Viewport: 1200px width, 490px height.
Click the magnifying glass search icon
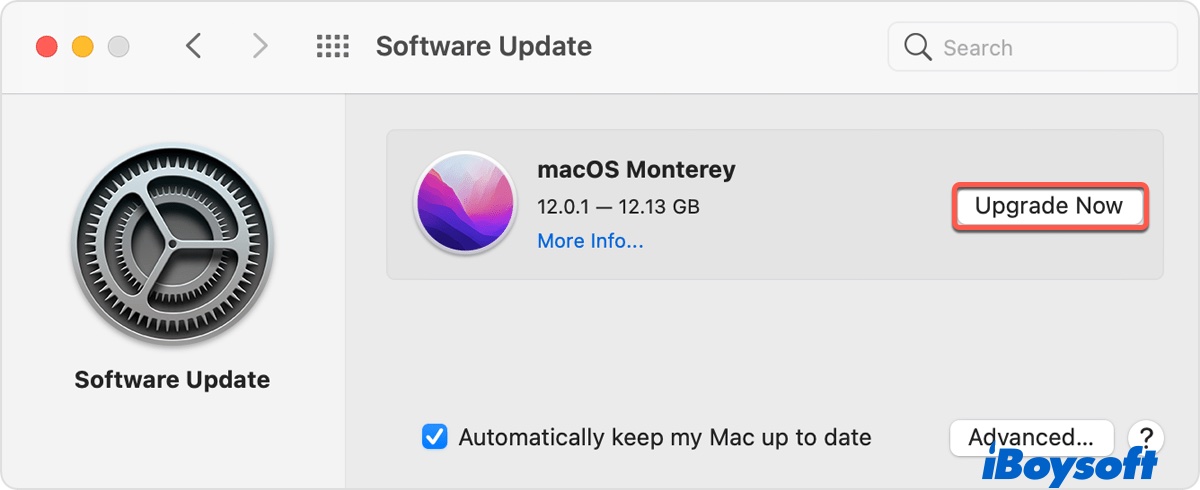[x=917, y=47]
